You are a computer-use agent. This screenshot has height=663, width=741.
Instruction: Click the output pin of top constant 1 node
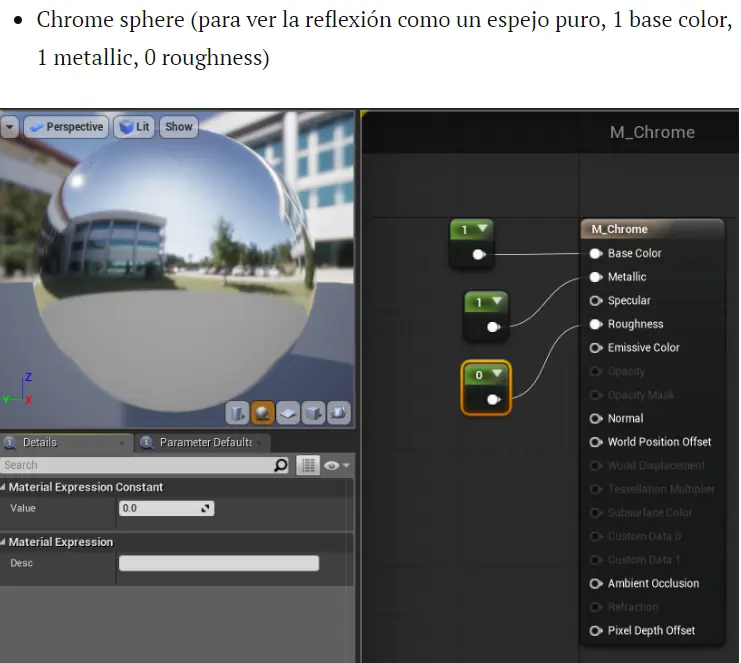point(479,255)
